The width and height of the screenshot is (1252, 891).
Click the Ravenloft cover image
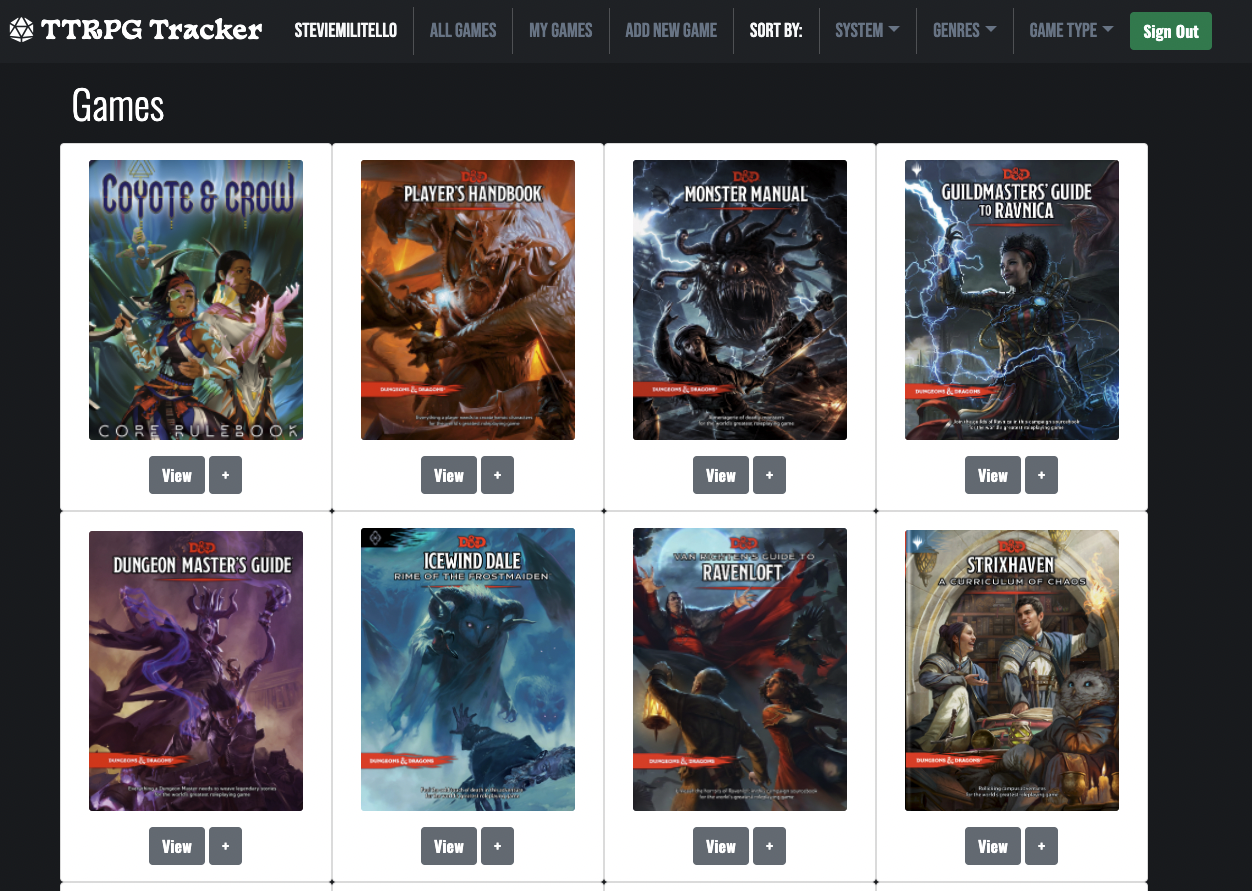point(740,670)
